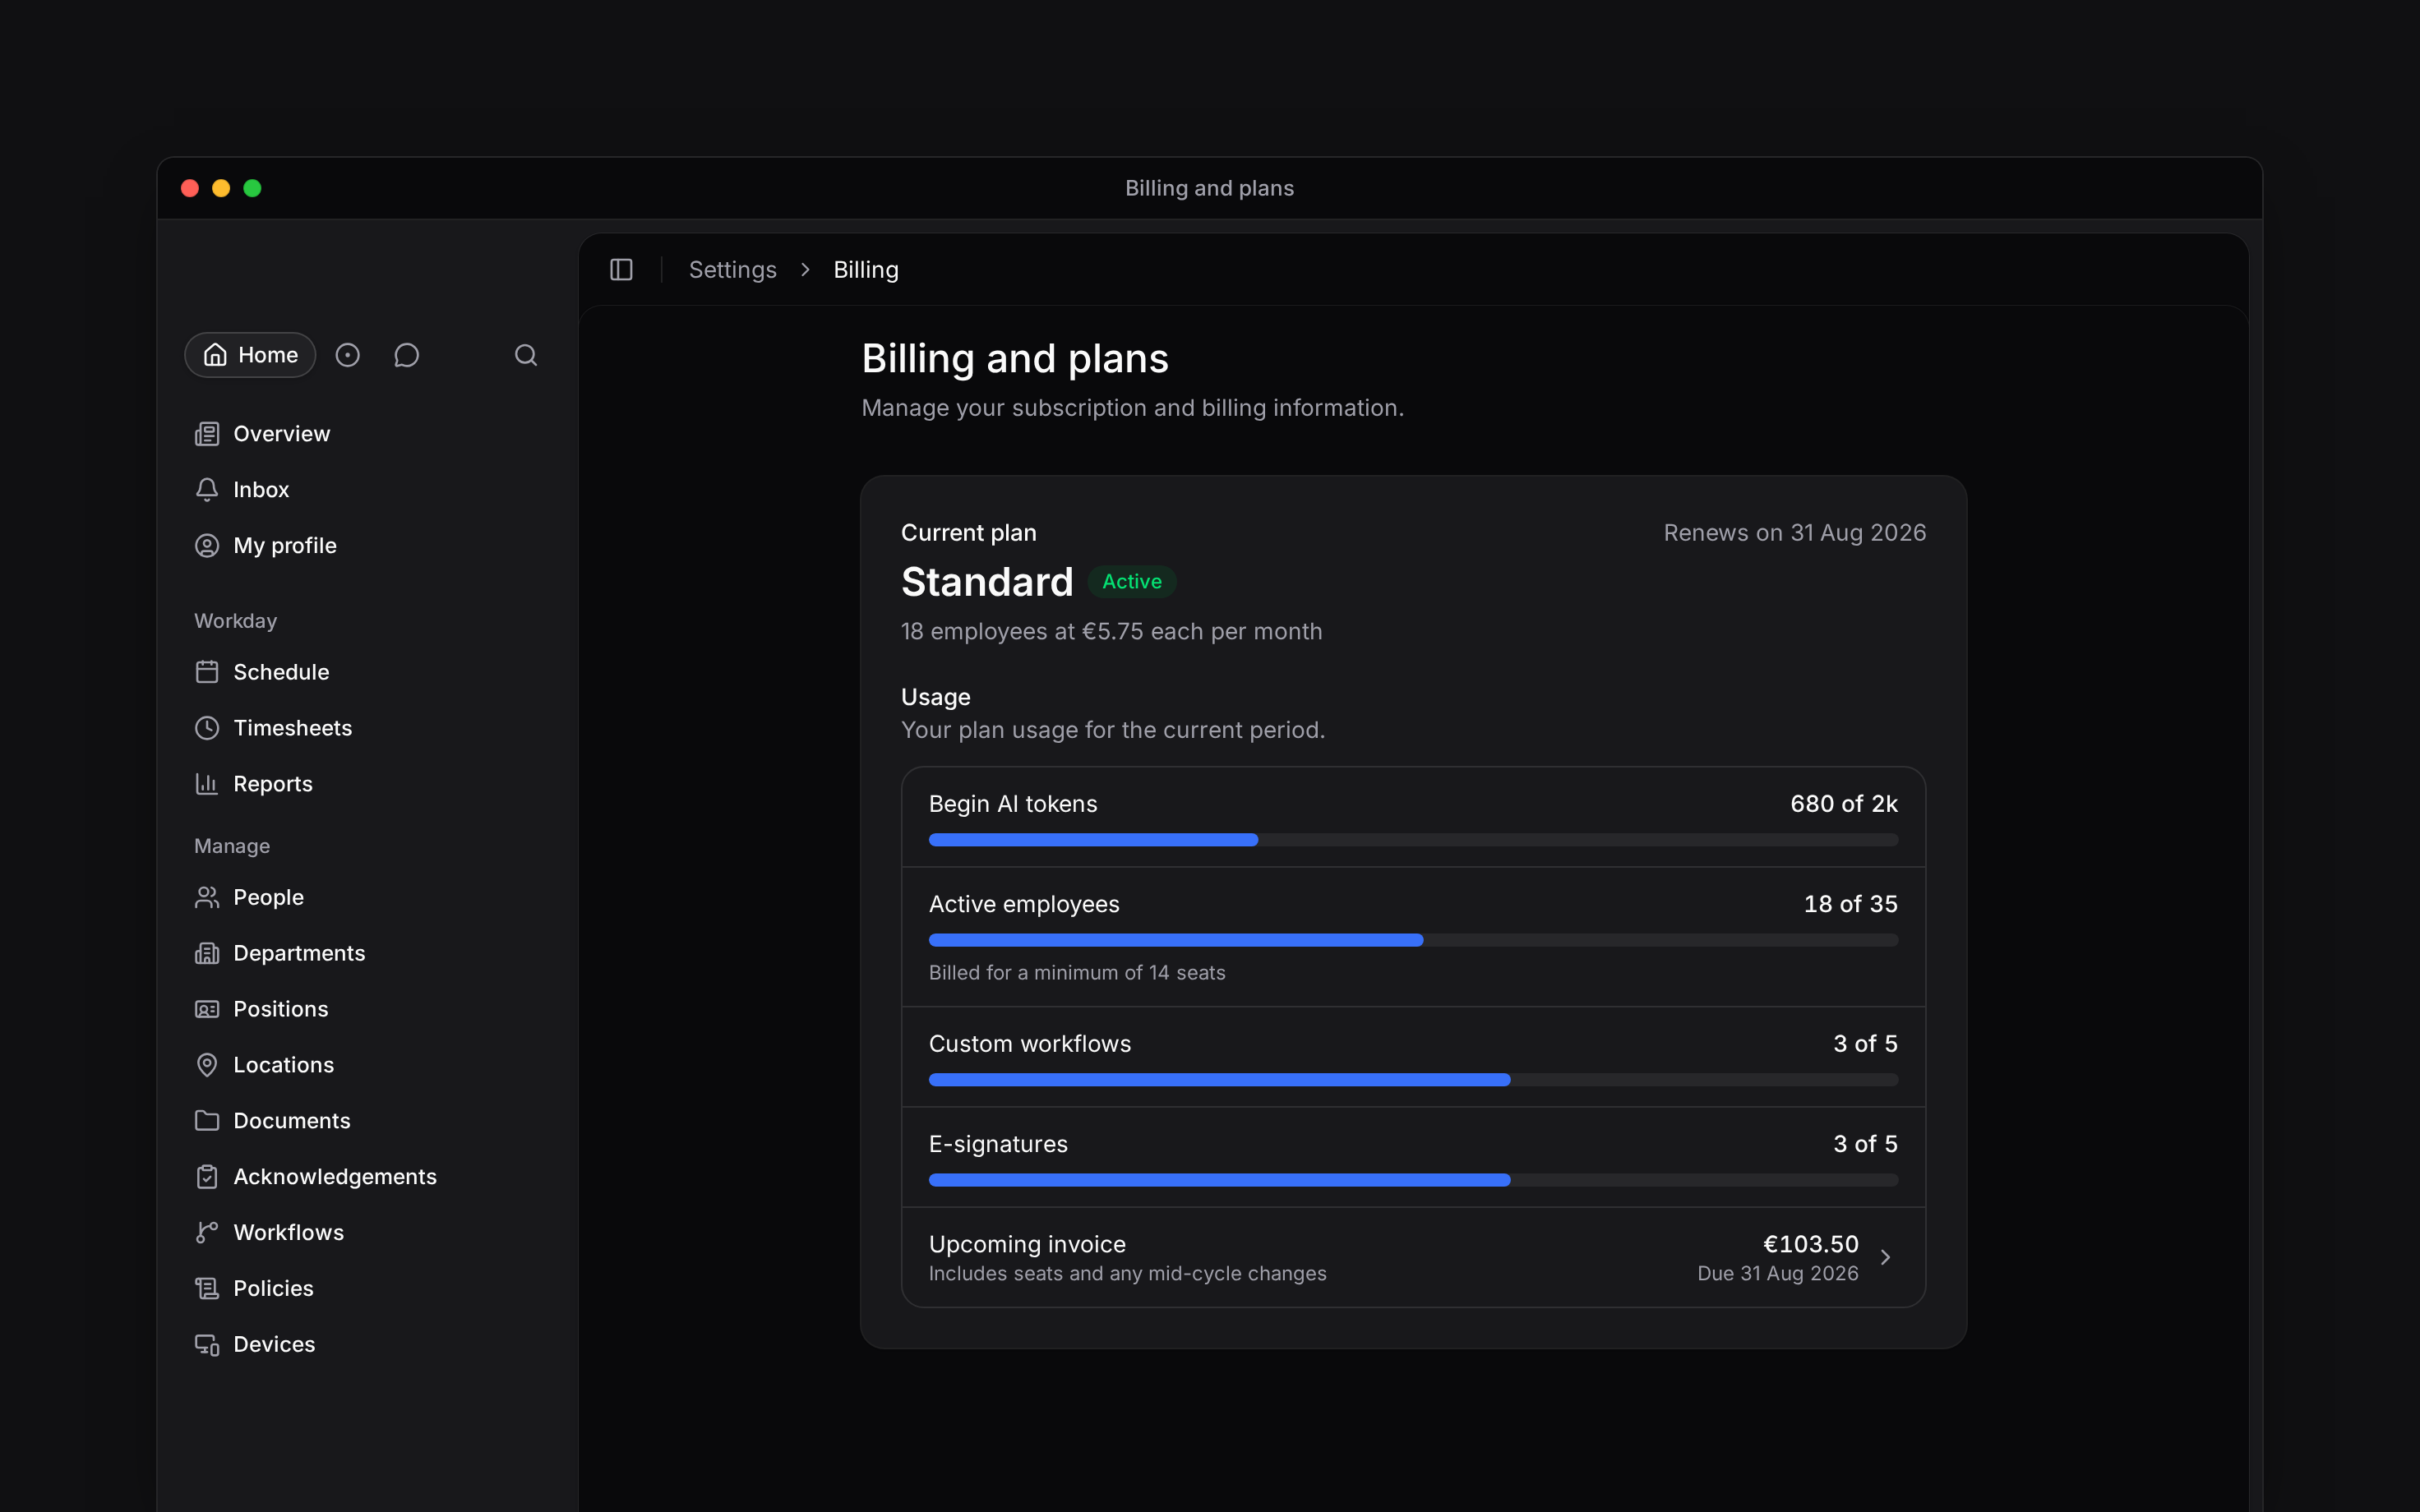
Task: Open the Upcoming invoice row
Action: tap(1413, 1257)
